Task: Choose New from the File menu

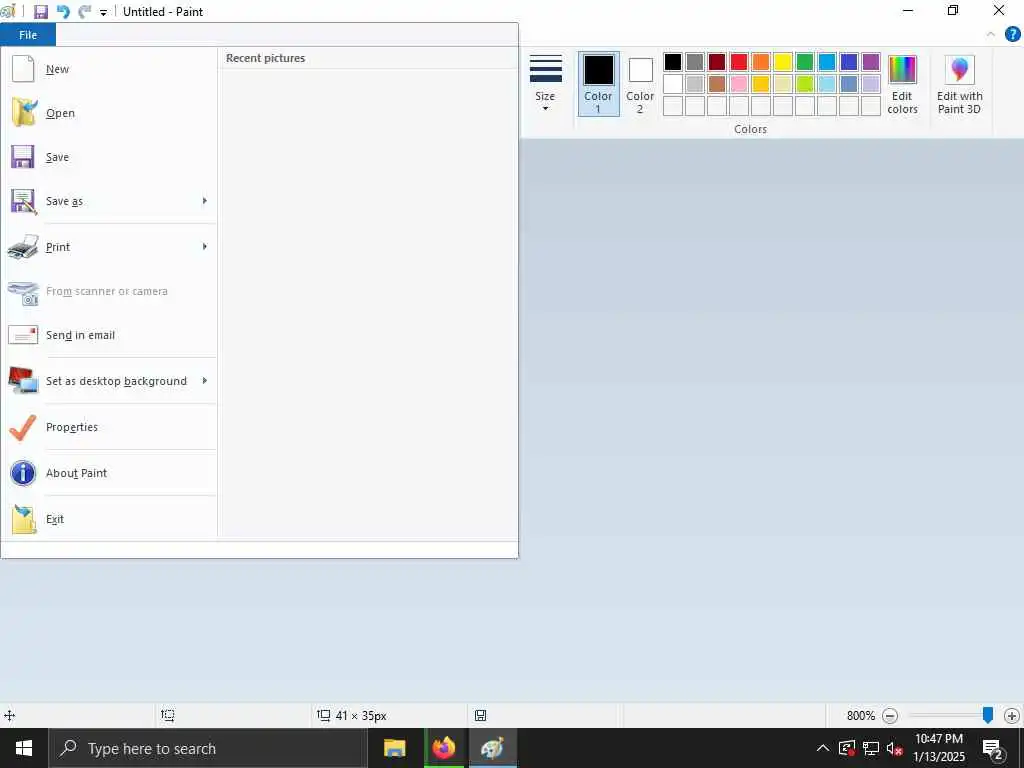Action: (x=110, y=69)
